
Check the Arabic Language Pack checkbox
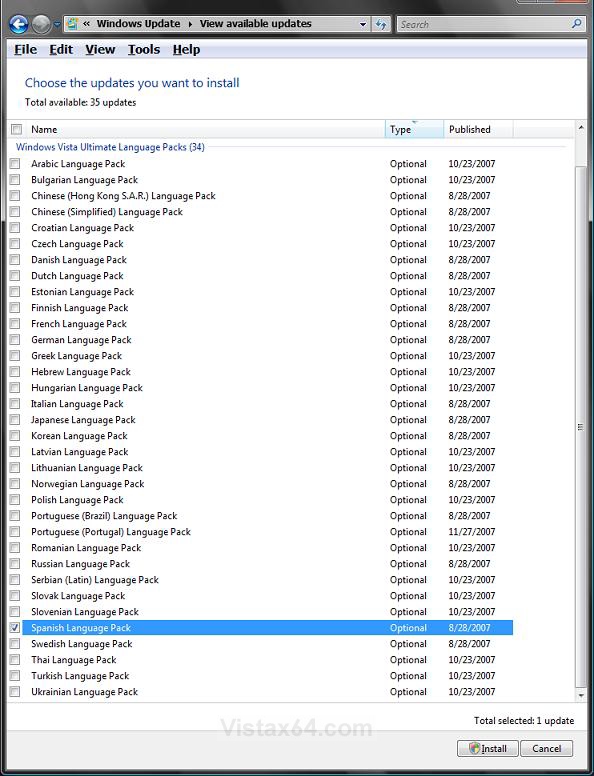click(15, 163)
